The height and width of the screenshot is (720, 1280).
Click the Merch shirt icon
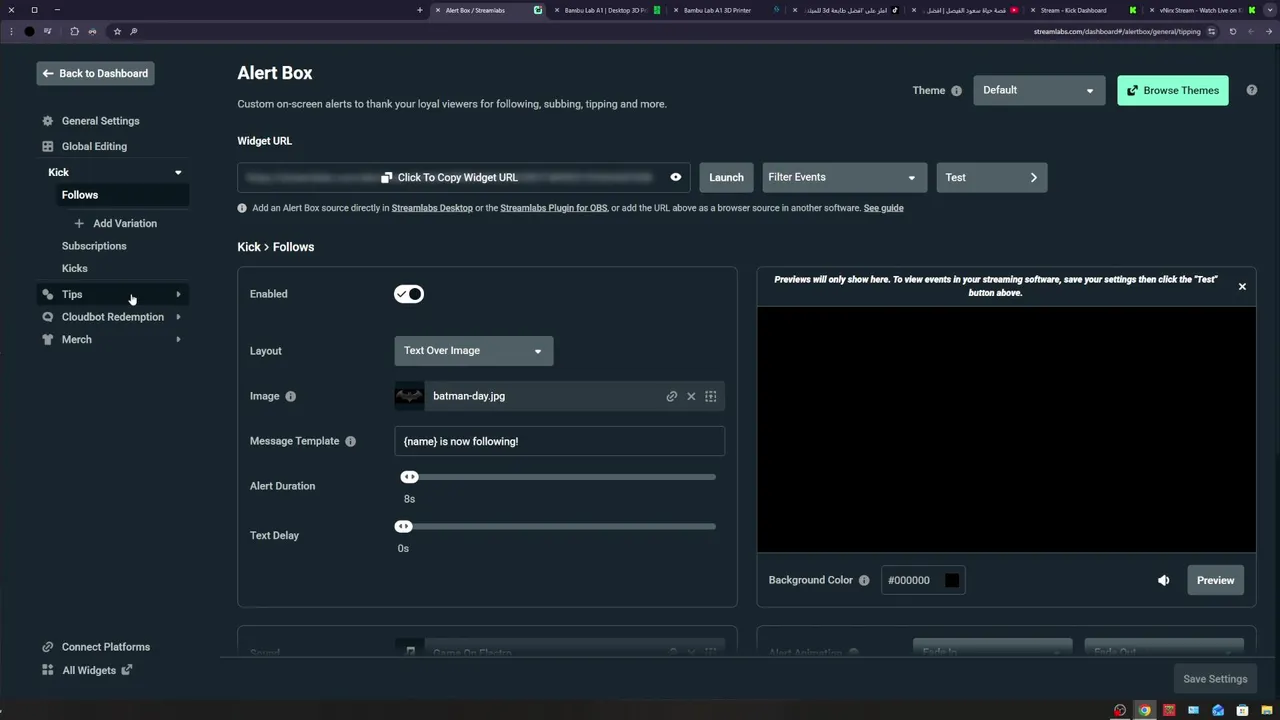click(x=47, y=339)
